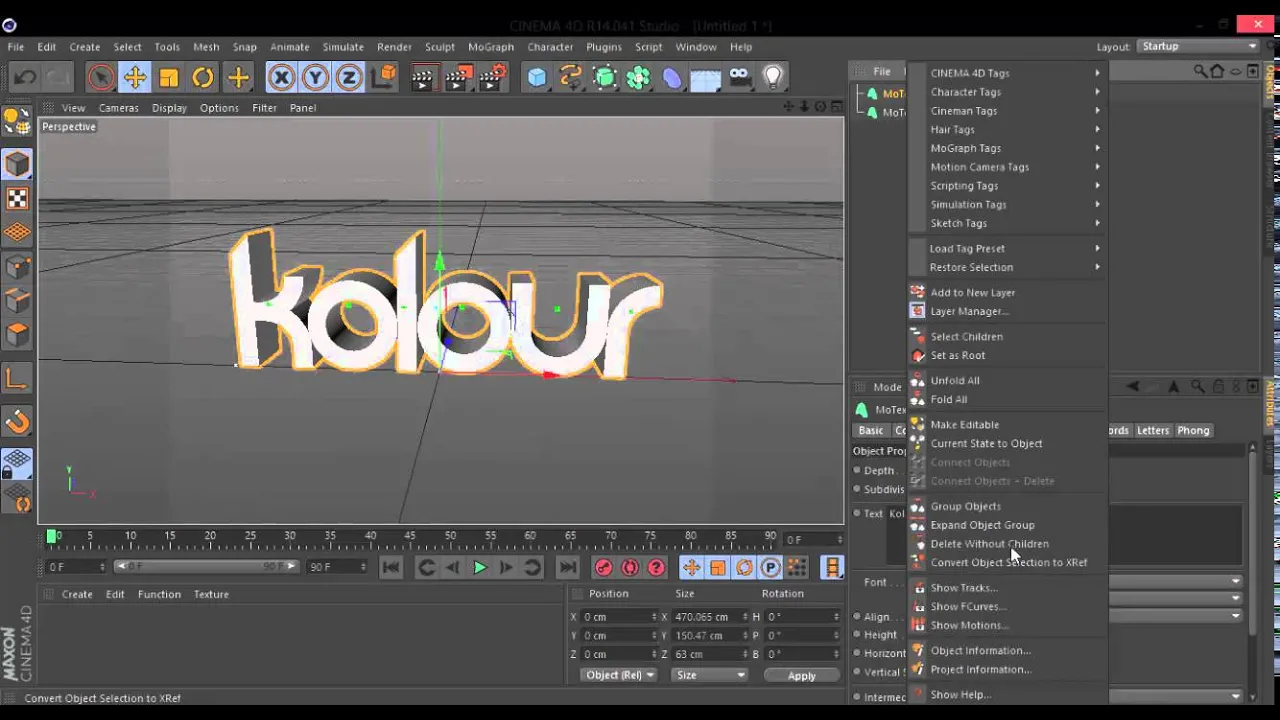This screenshot has height=720, width=1280.
Task: Select the Texture mode checkerboard icon
Action: pyautogui.click(x=17, y=198)
